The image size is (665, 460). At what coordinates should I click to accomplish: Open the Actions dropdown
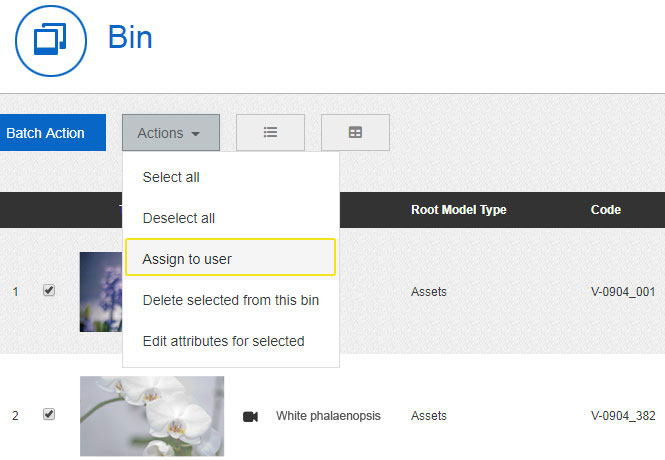[x=170, y=133]
